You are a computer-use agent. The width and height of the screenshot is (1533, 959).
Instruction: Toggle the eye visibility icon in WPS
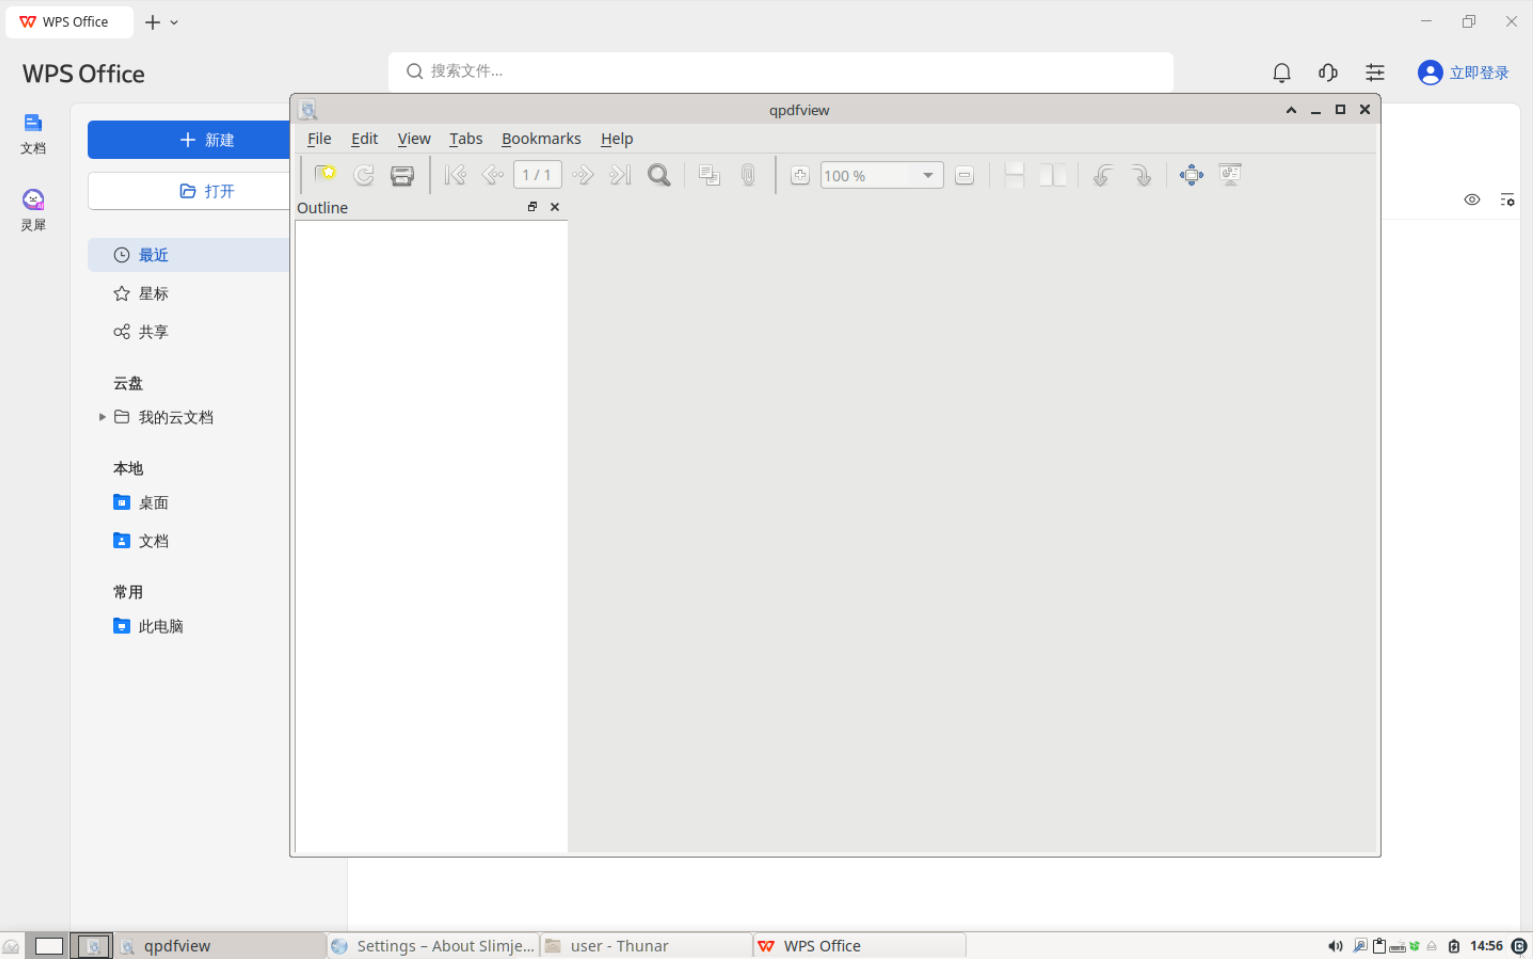[x=1472, y=200]
